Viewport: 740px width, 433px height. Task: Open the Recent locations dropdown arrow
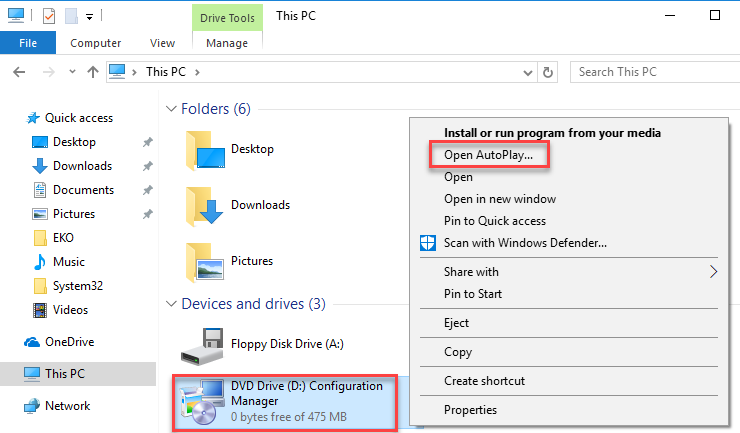[72, 72]
